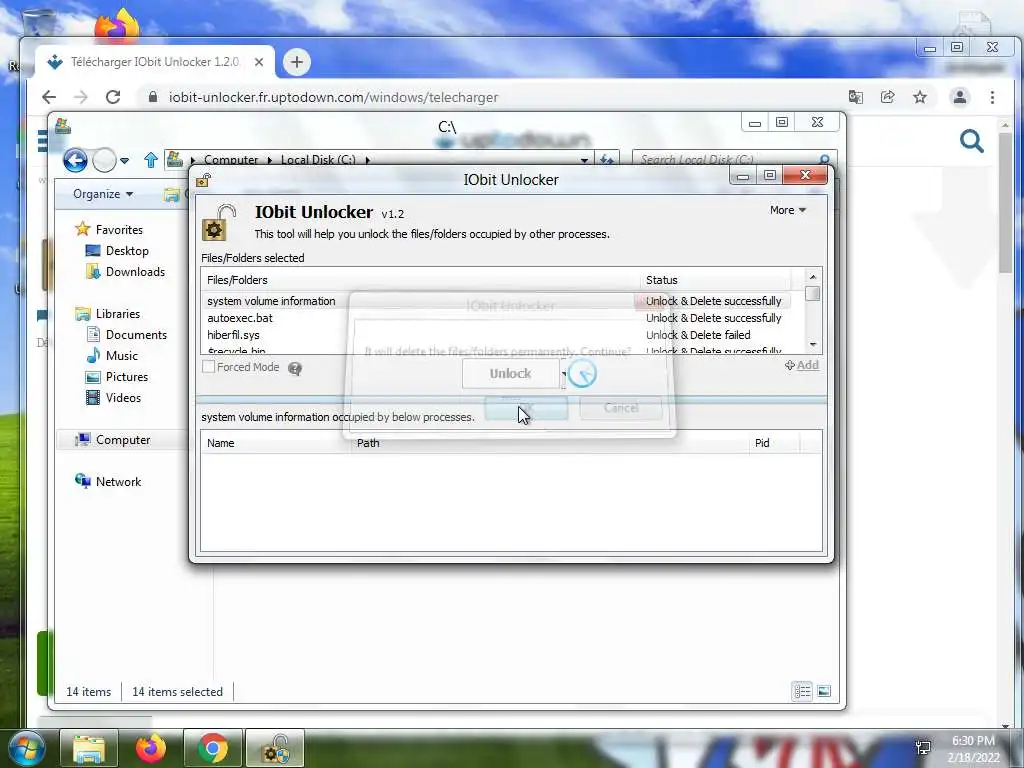The width and height of the screenshot is (1024, 768).
Task: Open the Music library
Action: pyautogui.click(x=121, y=356)
